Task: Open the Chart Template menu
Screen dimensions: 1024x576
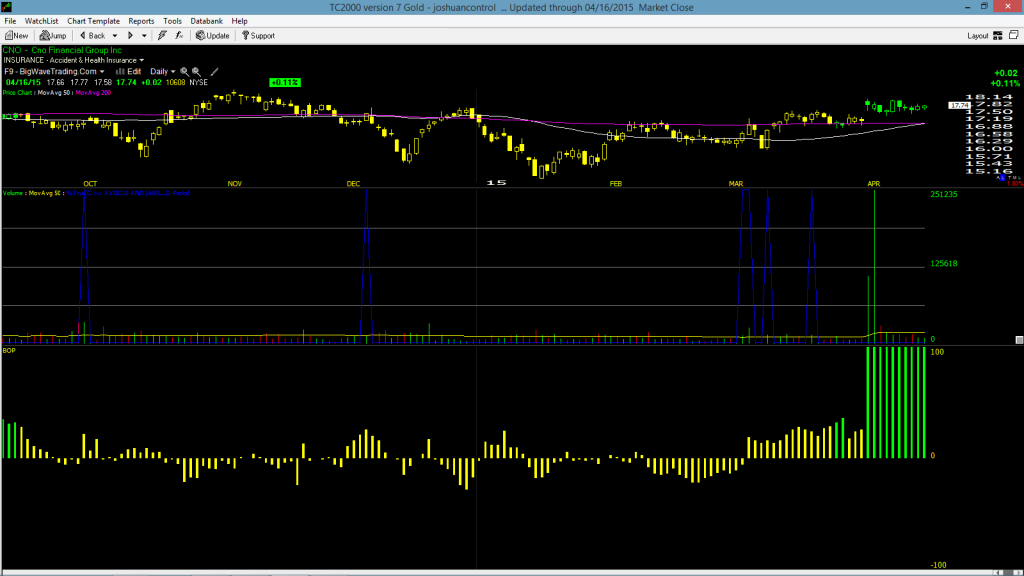Action: (93, 21)
